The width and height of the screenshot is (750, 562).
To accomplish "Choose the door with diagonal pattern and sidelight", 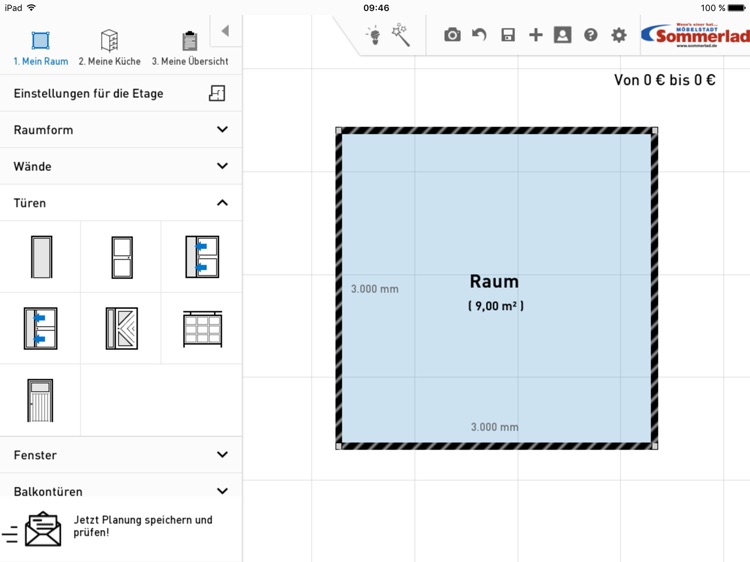I will (x=121, y=329).
